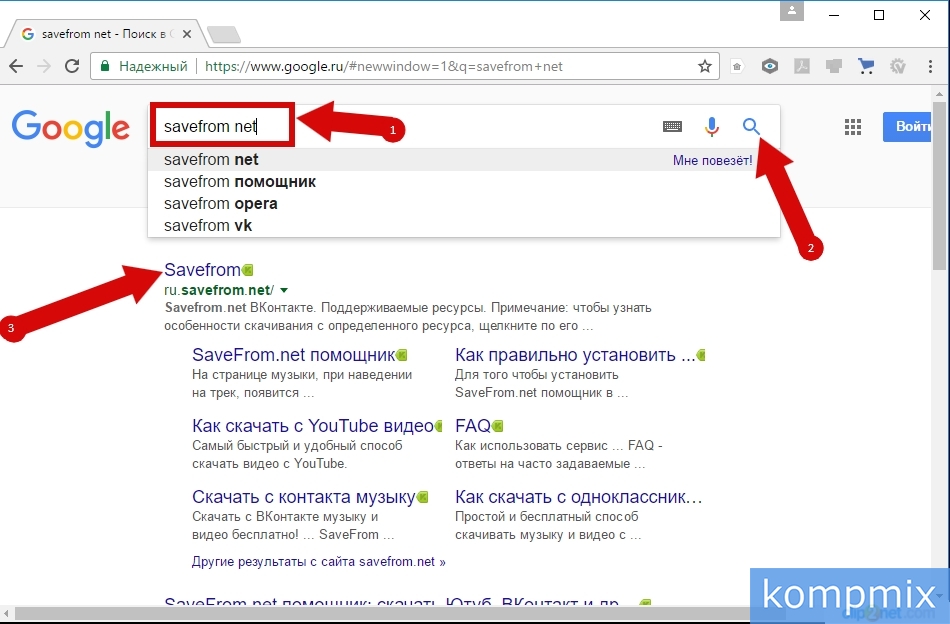Open Chrome three-dot menu
This screenshot has height=624, width=950.
click(x=930, y=67)
